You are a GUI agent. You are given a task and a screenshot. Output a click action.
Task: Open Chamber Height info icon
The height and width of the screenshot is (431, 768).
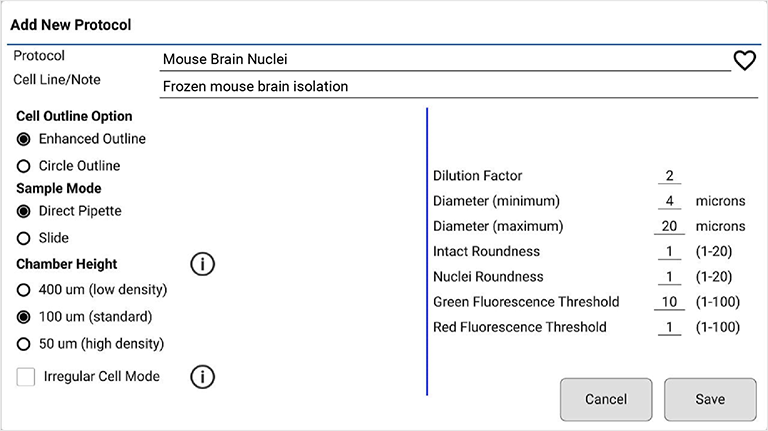(x=202, y=264)
